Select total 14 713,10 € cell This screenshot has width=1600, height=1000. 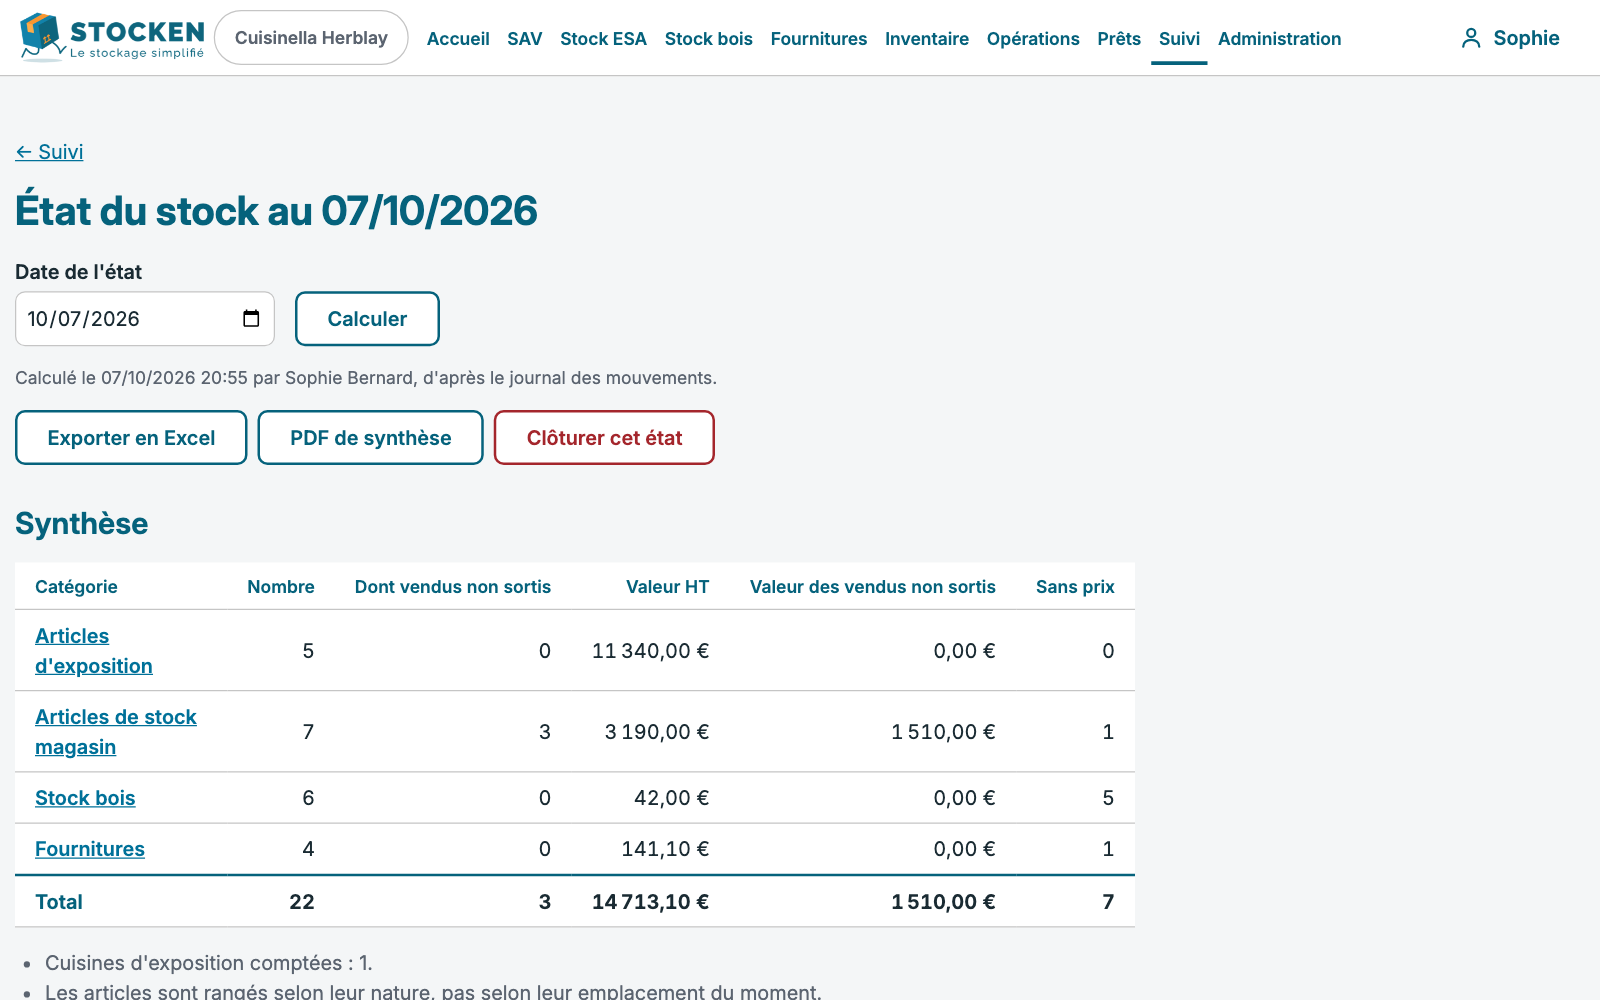[x=650, y=902]
